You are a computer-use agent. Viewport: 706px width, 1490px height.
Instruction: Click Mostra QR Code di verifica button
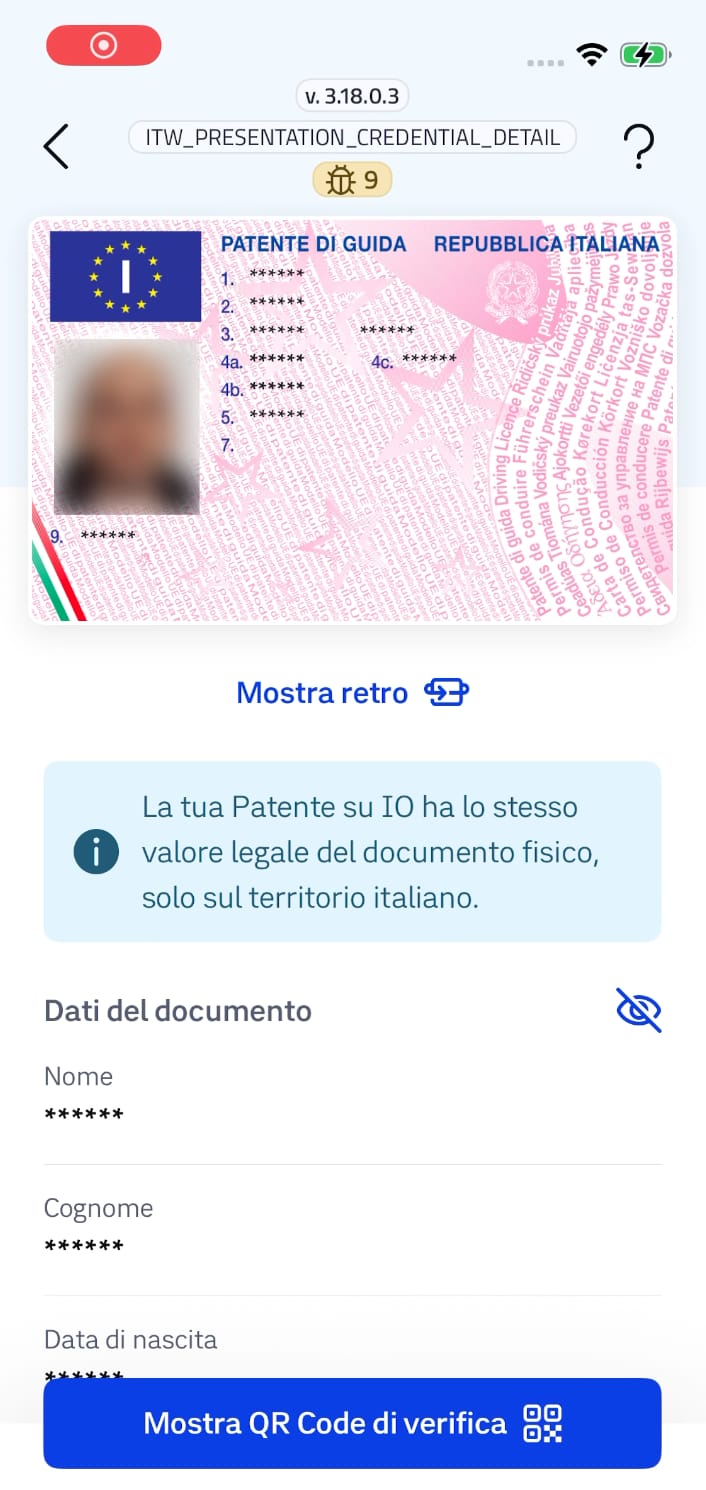click(352, 1423)
